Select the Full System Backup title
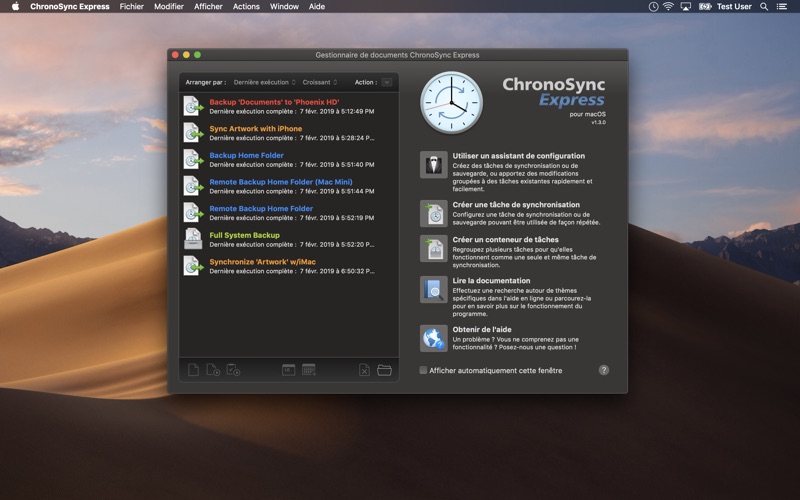Image resolution: width=800 pixels, height=500 pixels. 244,235
